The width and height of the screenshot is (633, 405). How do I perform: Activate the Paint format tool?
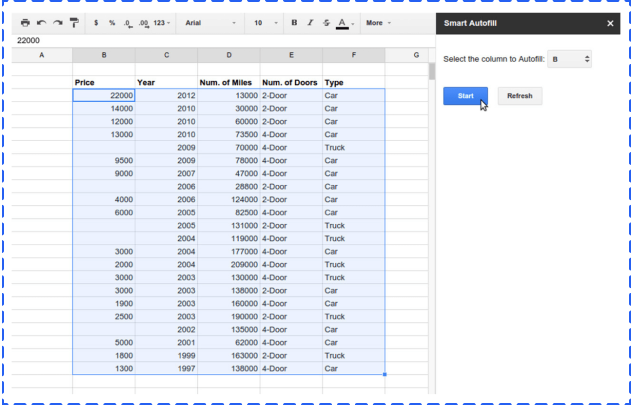74,22
